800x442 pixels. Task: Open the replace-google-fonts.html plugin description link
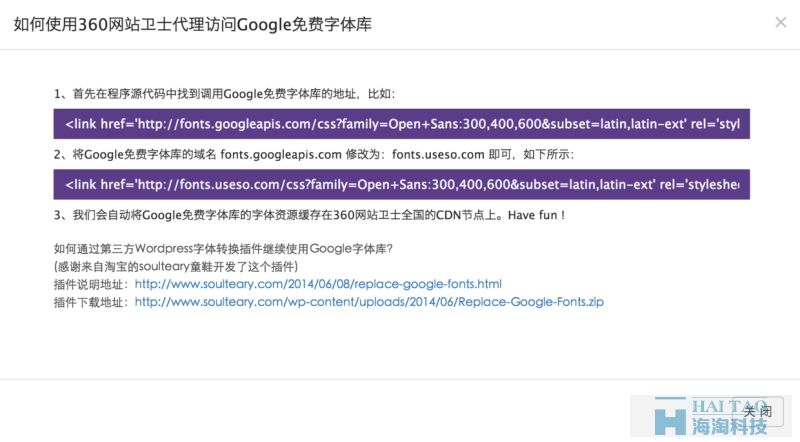click(318, 284)
